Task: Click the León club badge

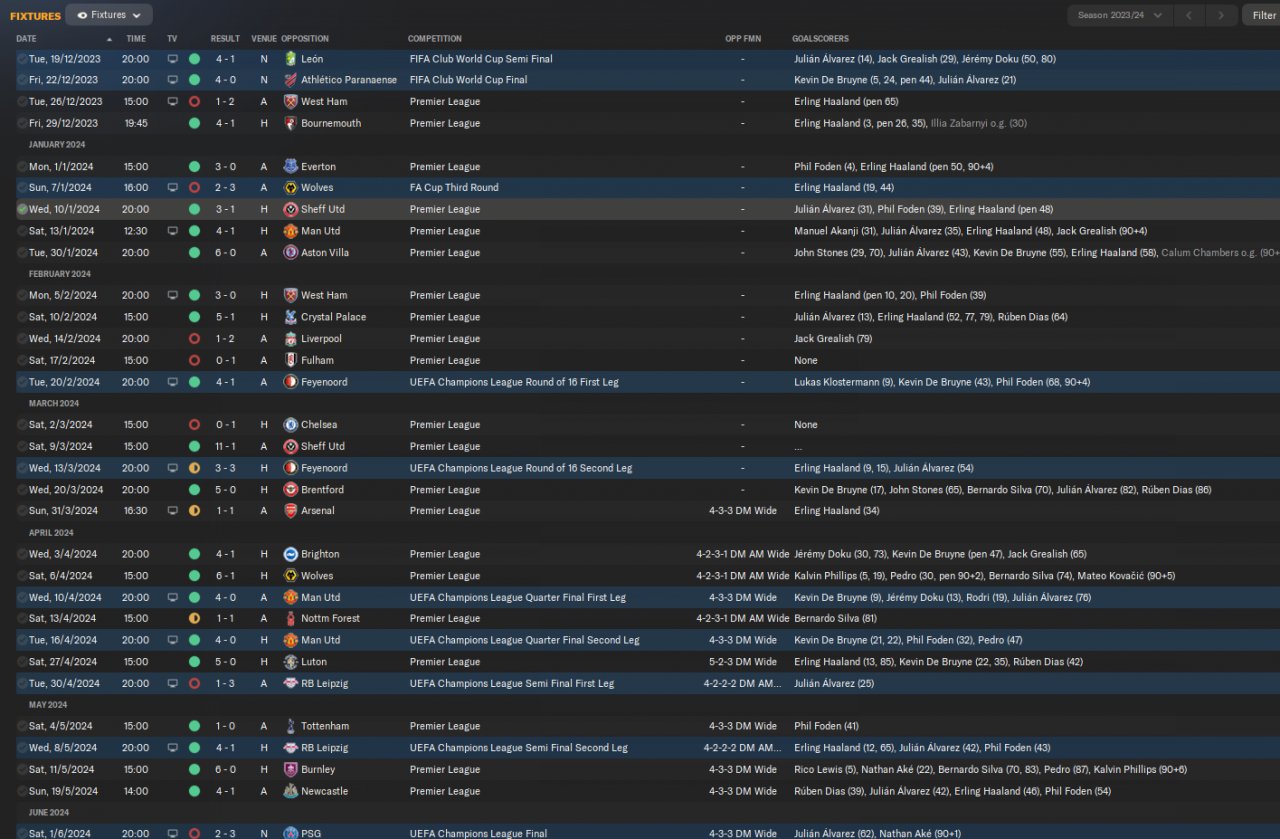Action: 290,59
